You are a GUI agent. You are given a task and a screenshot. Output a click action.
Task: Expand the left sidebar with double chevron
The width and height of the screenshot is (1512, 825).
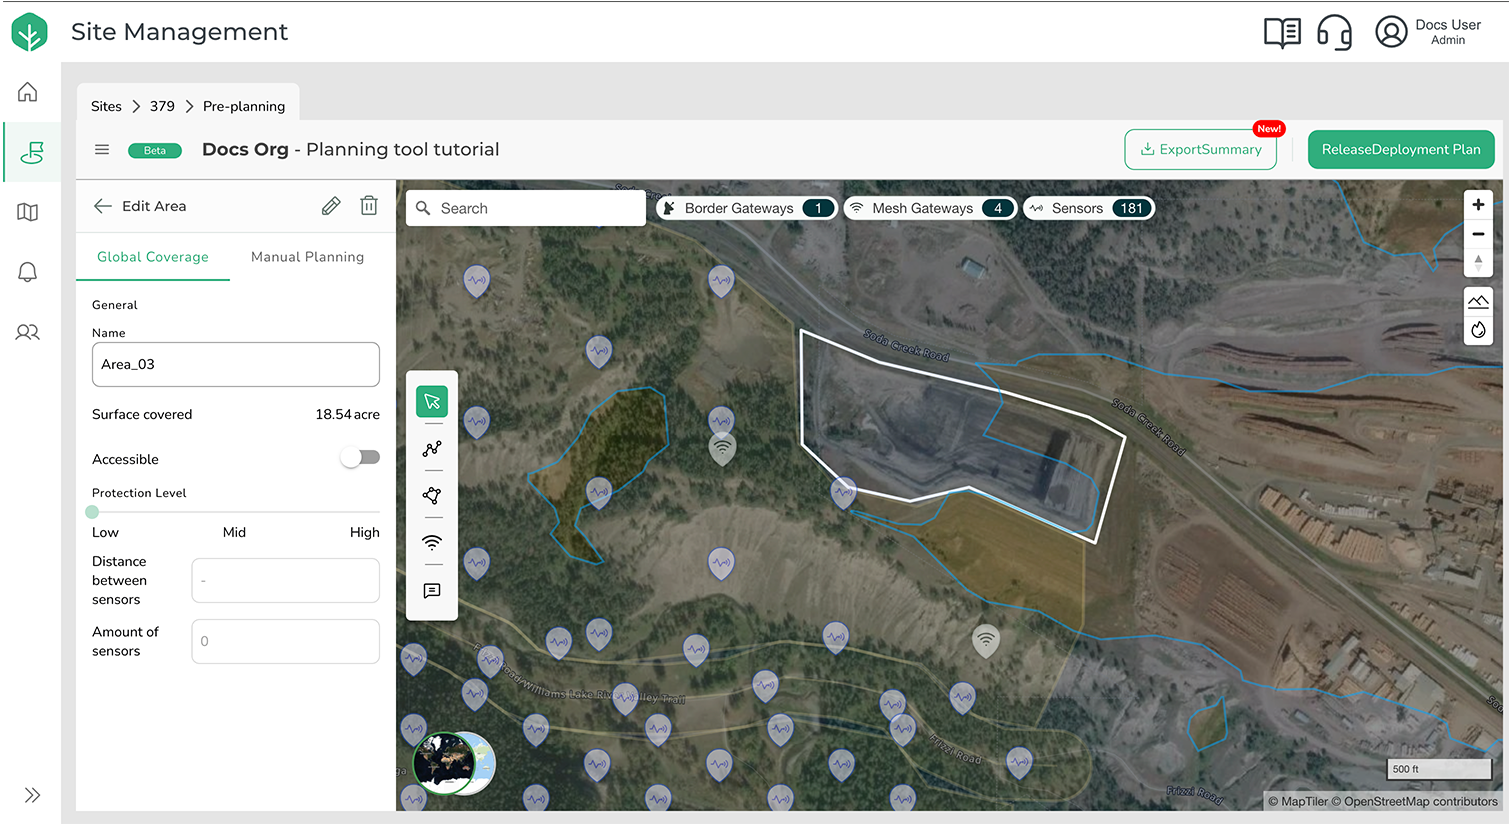32,795
